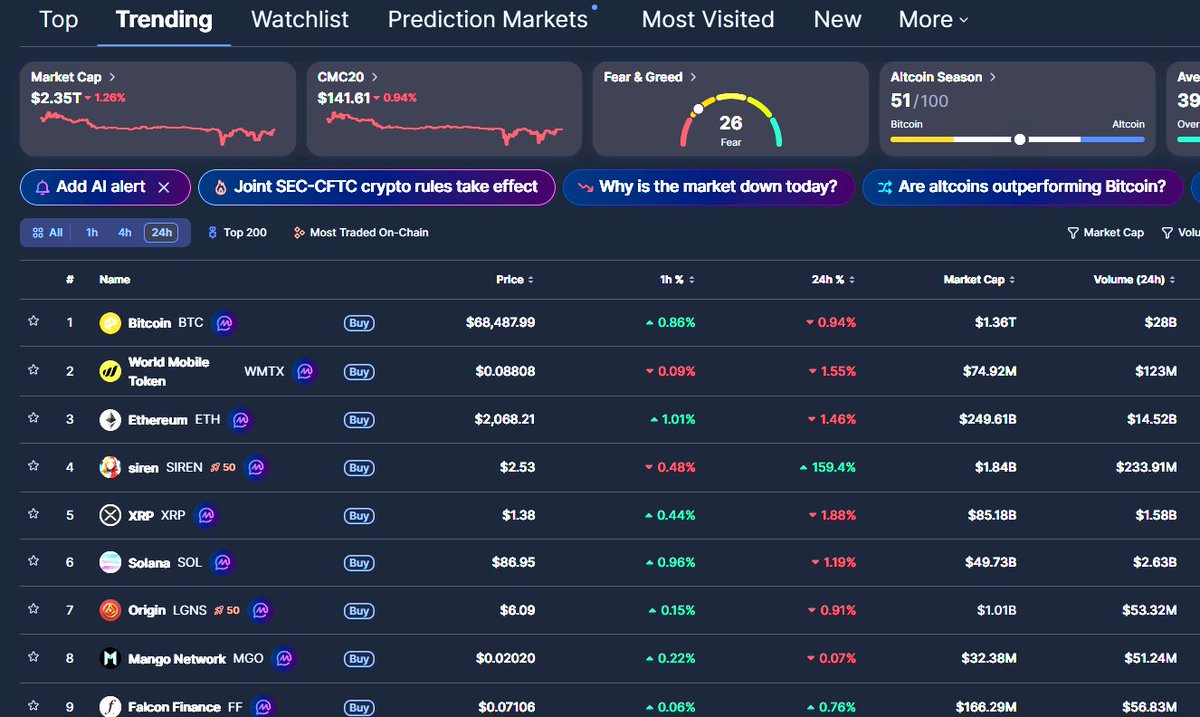Filter by Top 200 coins
The width and height of the screenshot is (1200, 717).
point(237,232)
